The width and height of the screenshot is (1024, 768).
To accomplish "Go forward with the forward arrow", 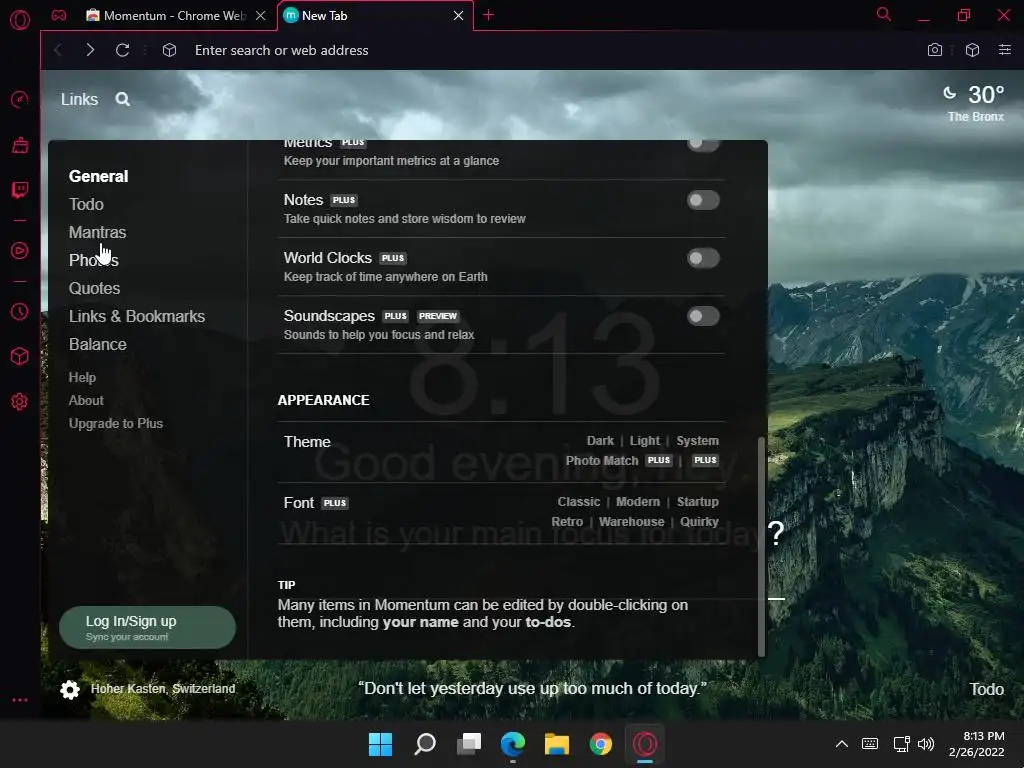I will [x=90, y=50].
